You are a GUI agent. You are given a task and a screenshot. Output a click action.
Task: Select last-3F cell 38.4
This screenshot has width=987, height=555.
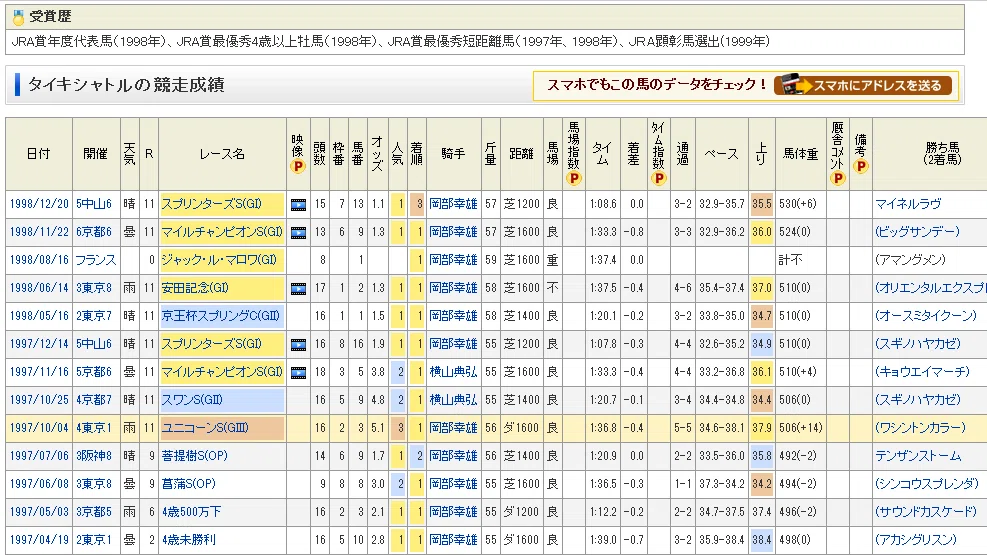pyautogui.click(x=761, y=540)
